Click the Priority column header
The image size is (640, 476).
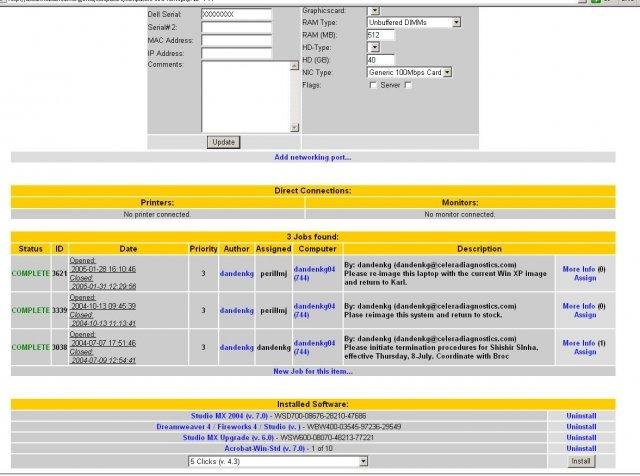click(x=203, y=249)
